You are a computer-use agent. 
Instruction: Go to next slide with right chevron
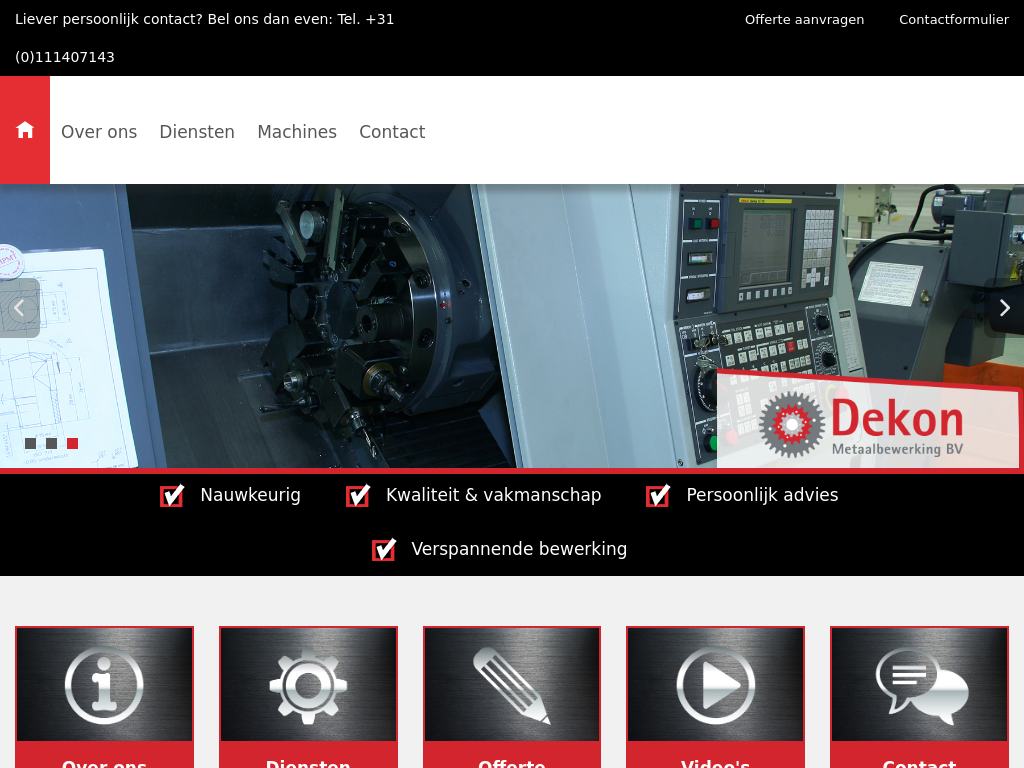point(1004,308)
